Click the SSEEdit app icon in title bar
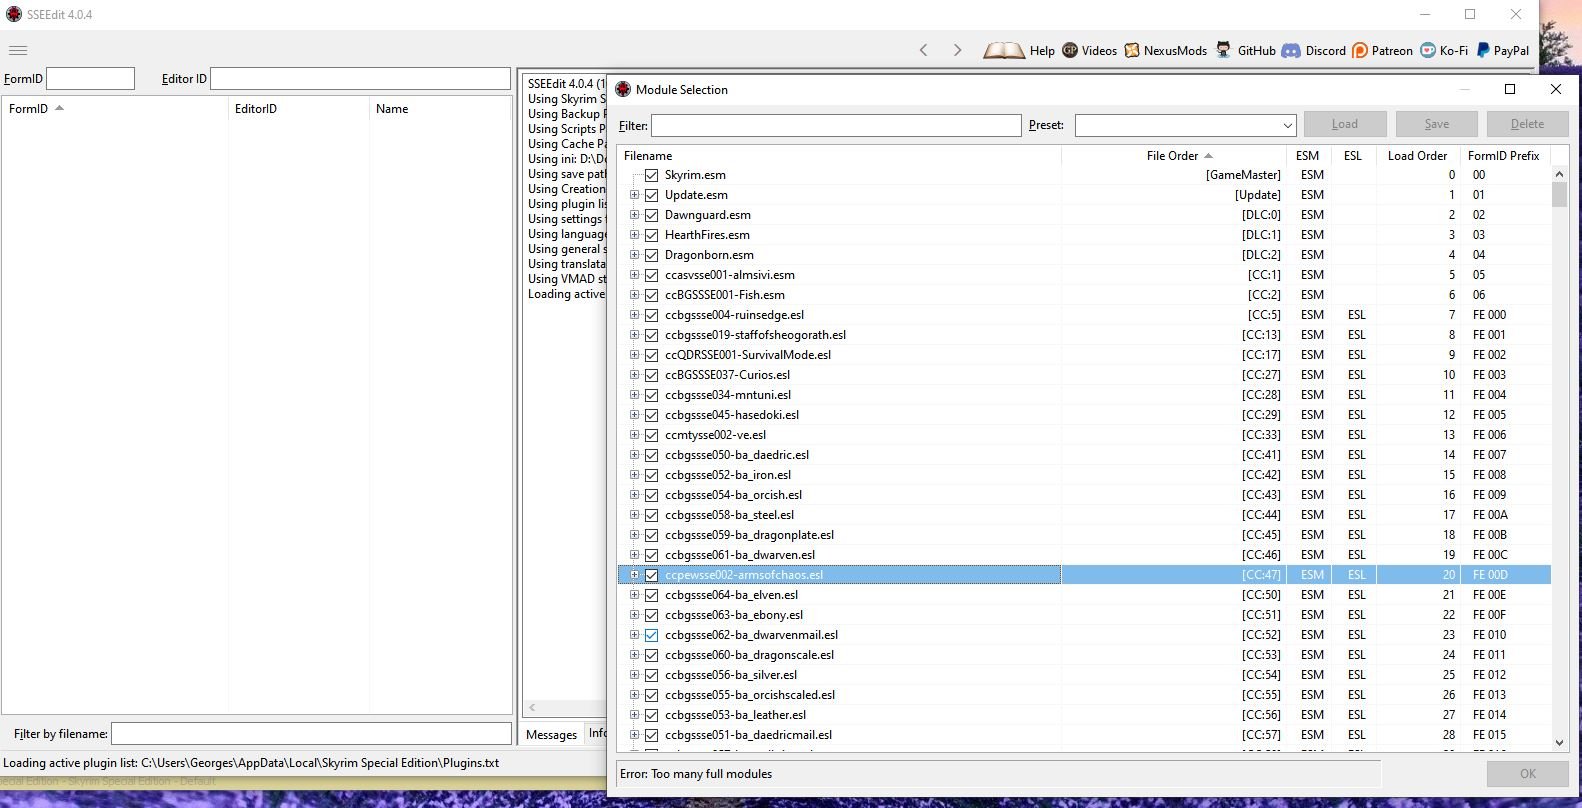 [14, 14]
